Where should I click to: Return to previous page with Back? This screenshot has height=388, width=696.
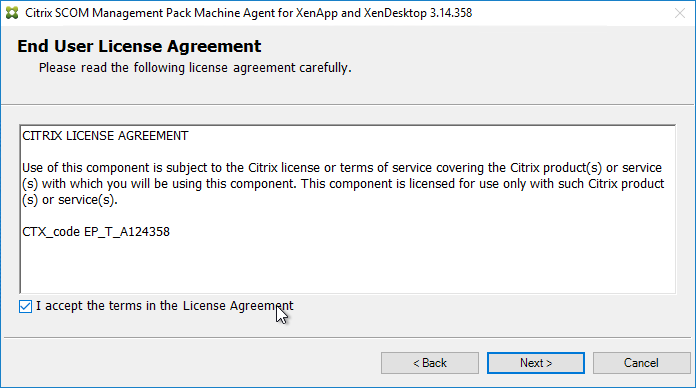click(x=430, y=363)
